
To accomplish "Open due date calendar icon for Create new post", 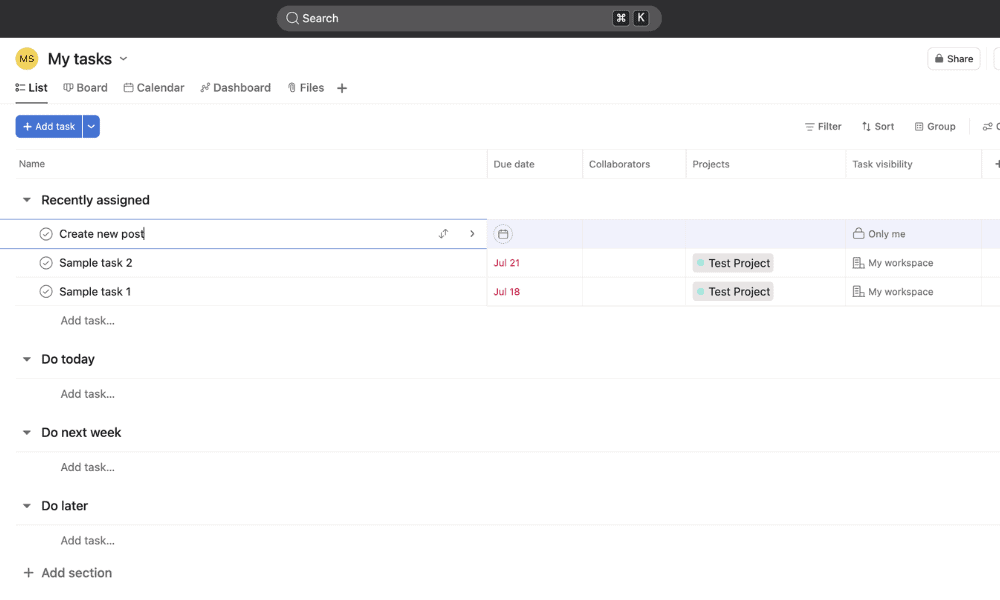I will pyautogui.click(x=503, y=234).
